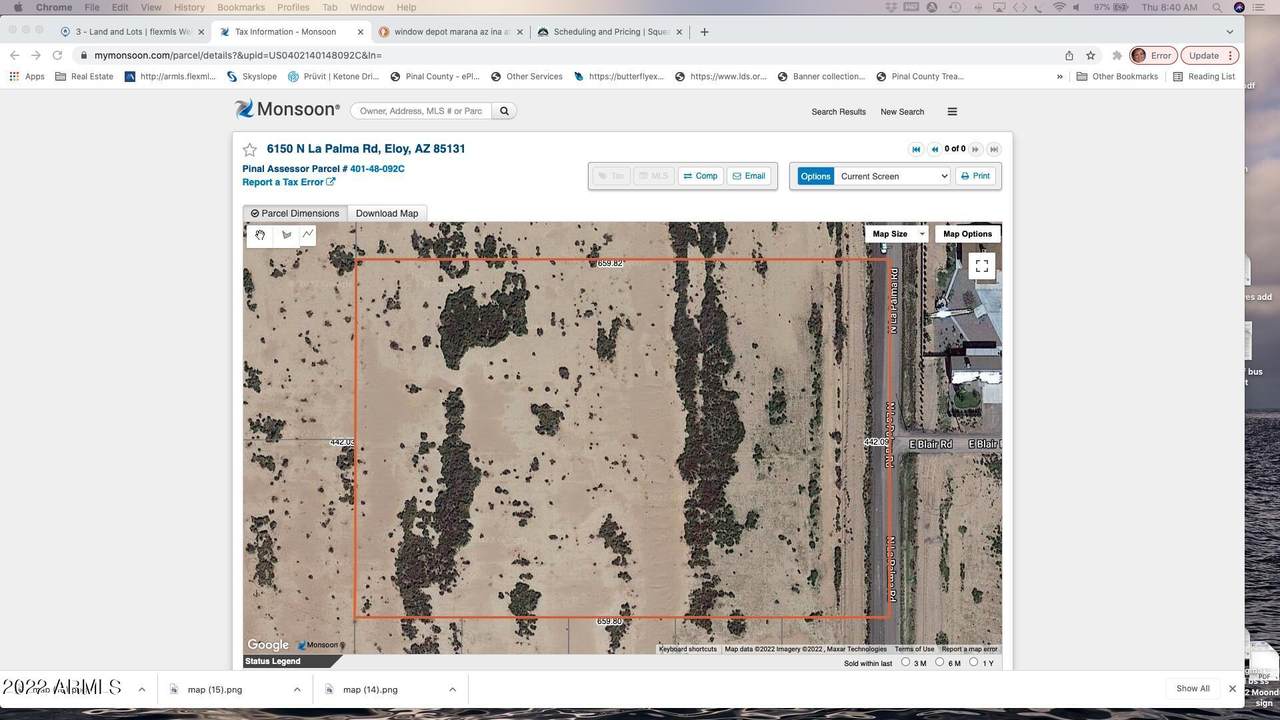Show hidden bookmarks overflow chevron

(1060, 76)
